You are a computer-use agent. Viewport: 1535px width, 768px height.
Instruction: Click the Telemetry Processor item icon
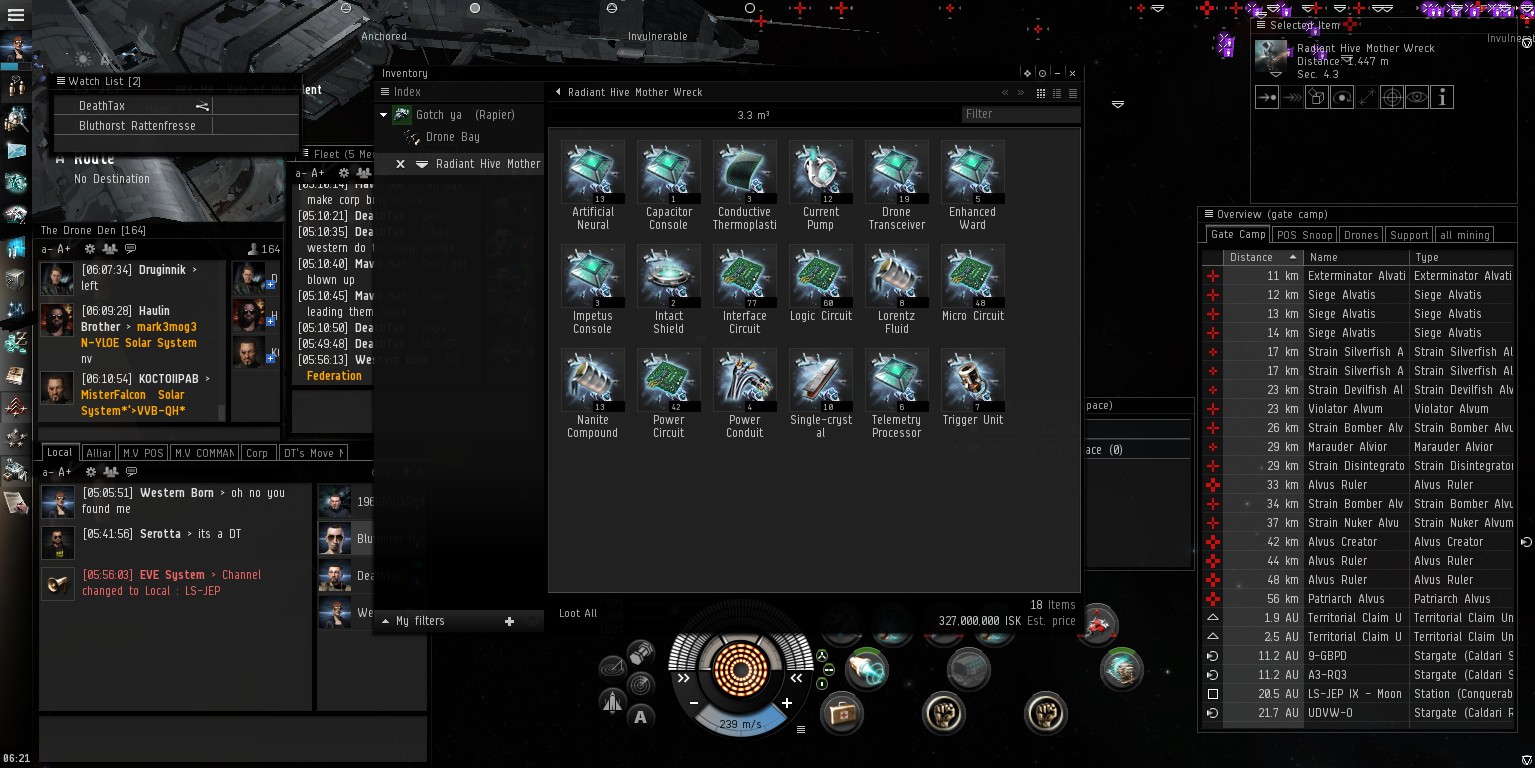coord(897,380)
